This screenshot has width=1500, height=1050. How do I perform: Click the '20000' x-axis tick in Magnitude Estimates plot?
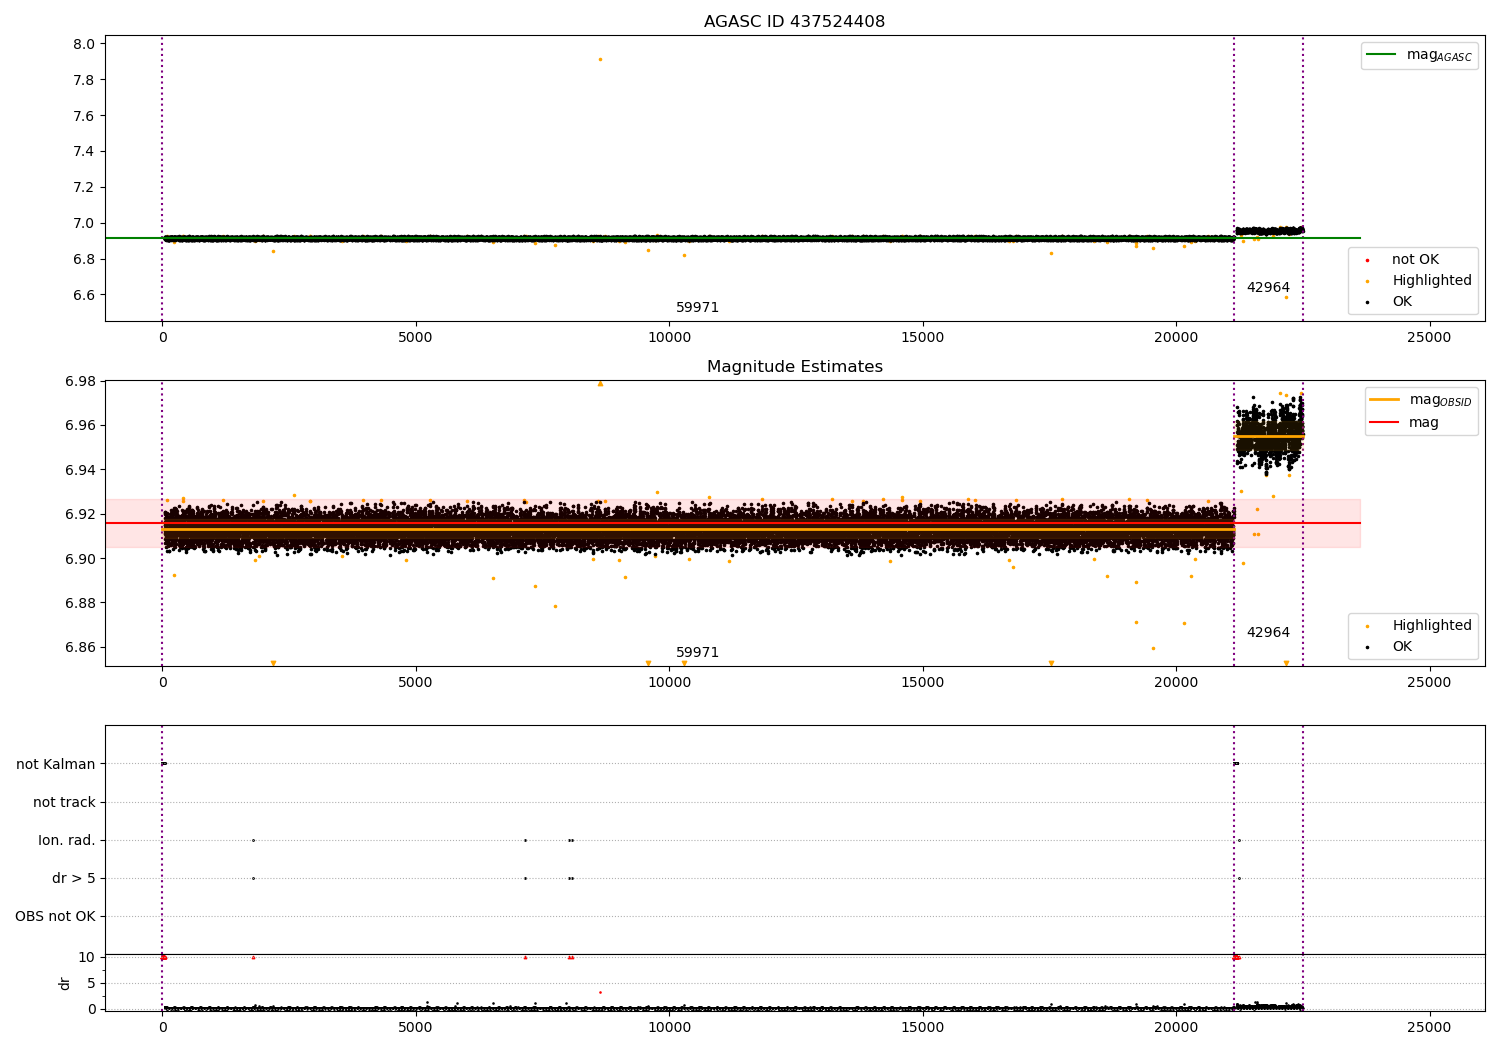tap(1176, 683)
